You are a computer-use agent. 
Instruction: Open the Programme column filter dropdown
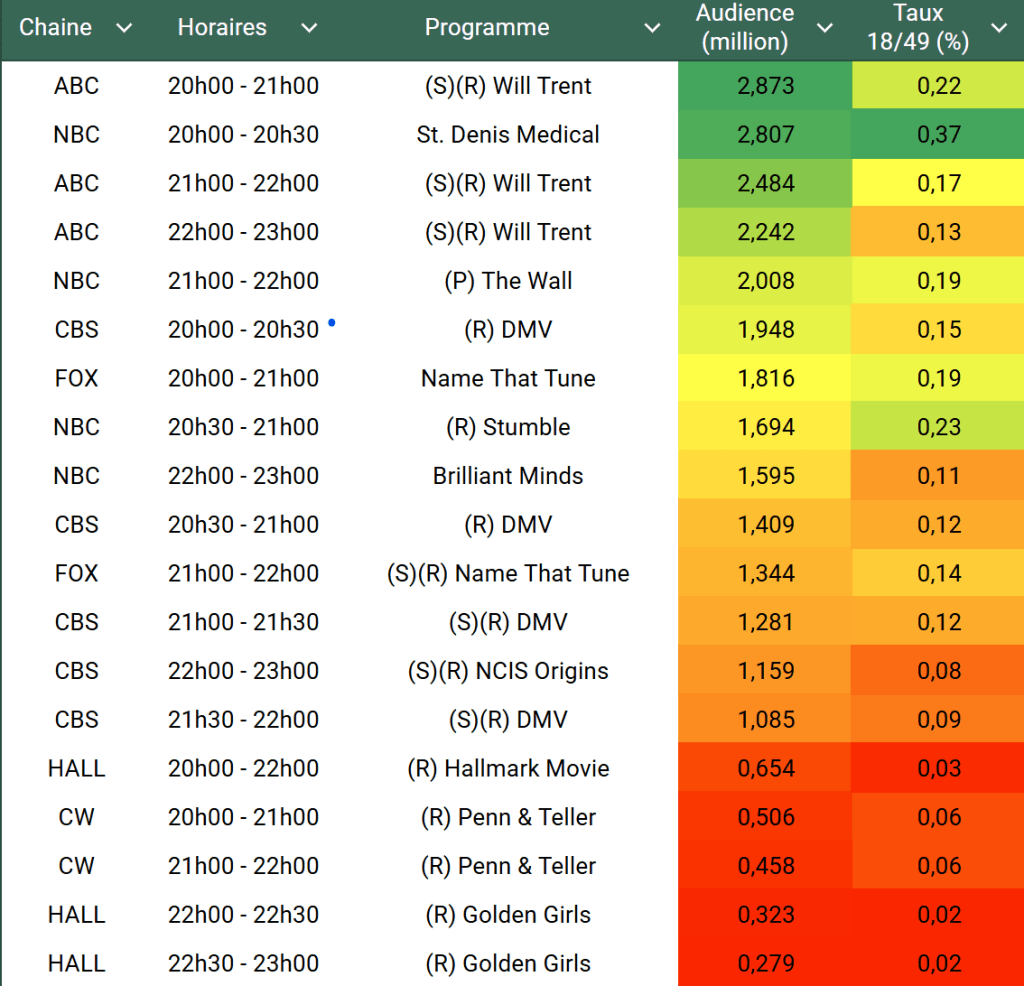652,28
